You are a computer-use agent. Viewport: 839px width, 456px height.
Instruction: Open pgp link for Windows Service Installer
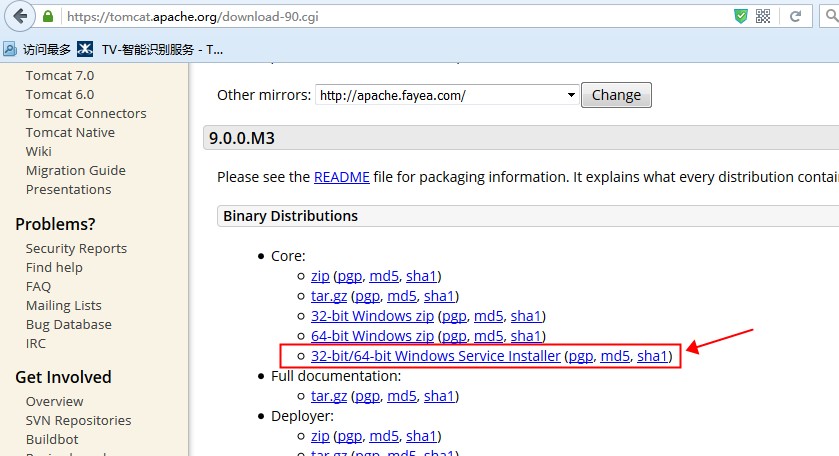click(x=581, y=356)
